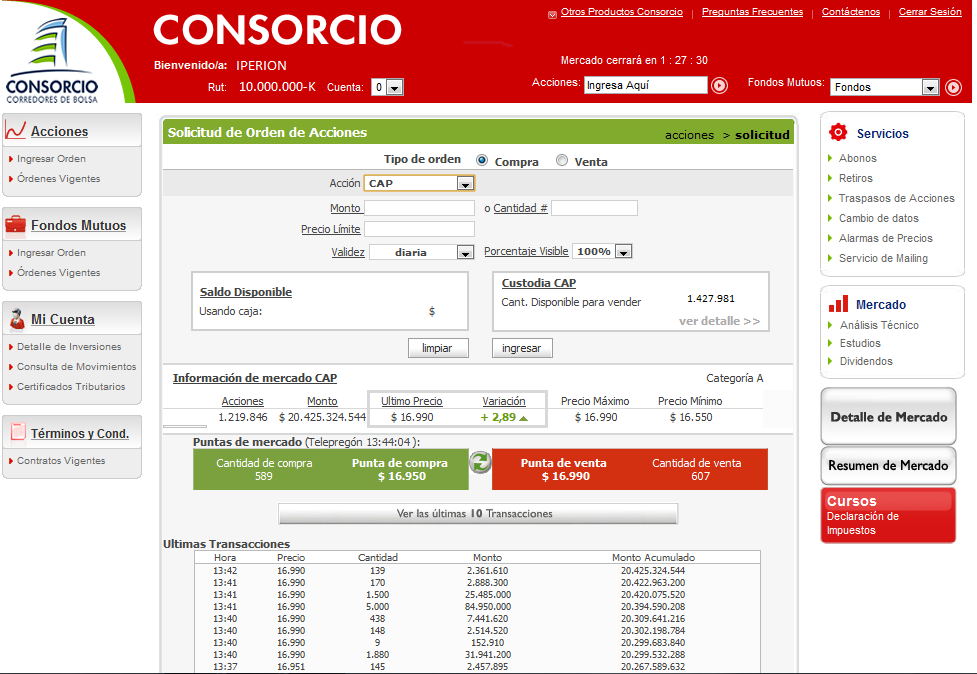Open Traspasos de Acciones

(x=897, y=198)
